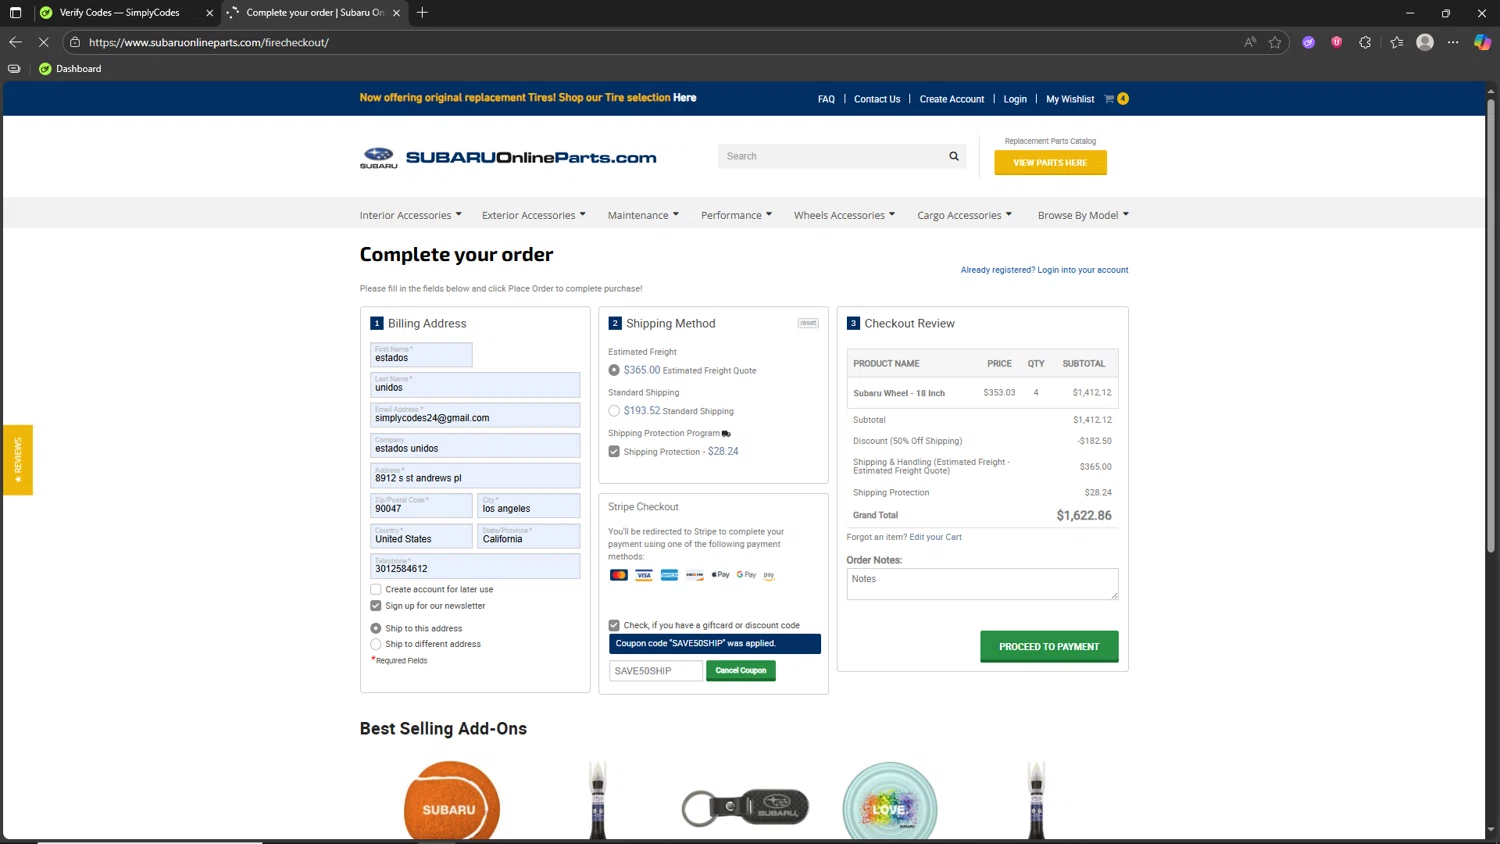The image size is (1500, 844).
Task: Click Login into your account link
Action: [1083, 270]
